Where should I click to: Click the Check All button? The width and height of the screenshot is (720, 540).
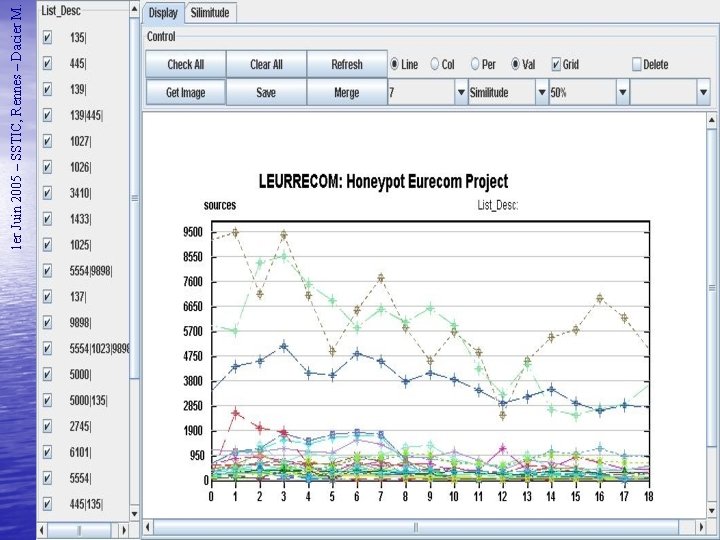pos(186,64)
